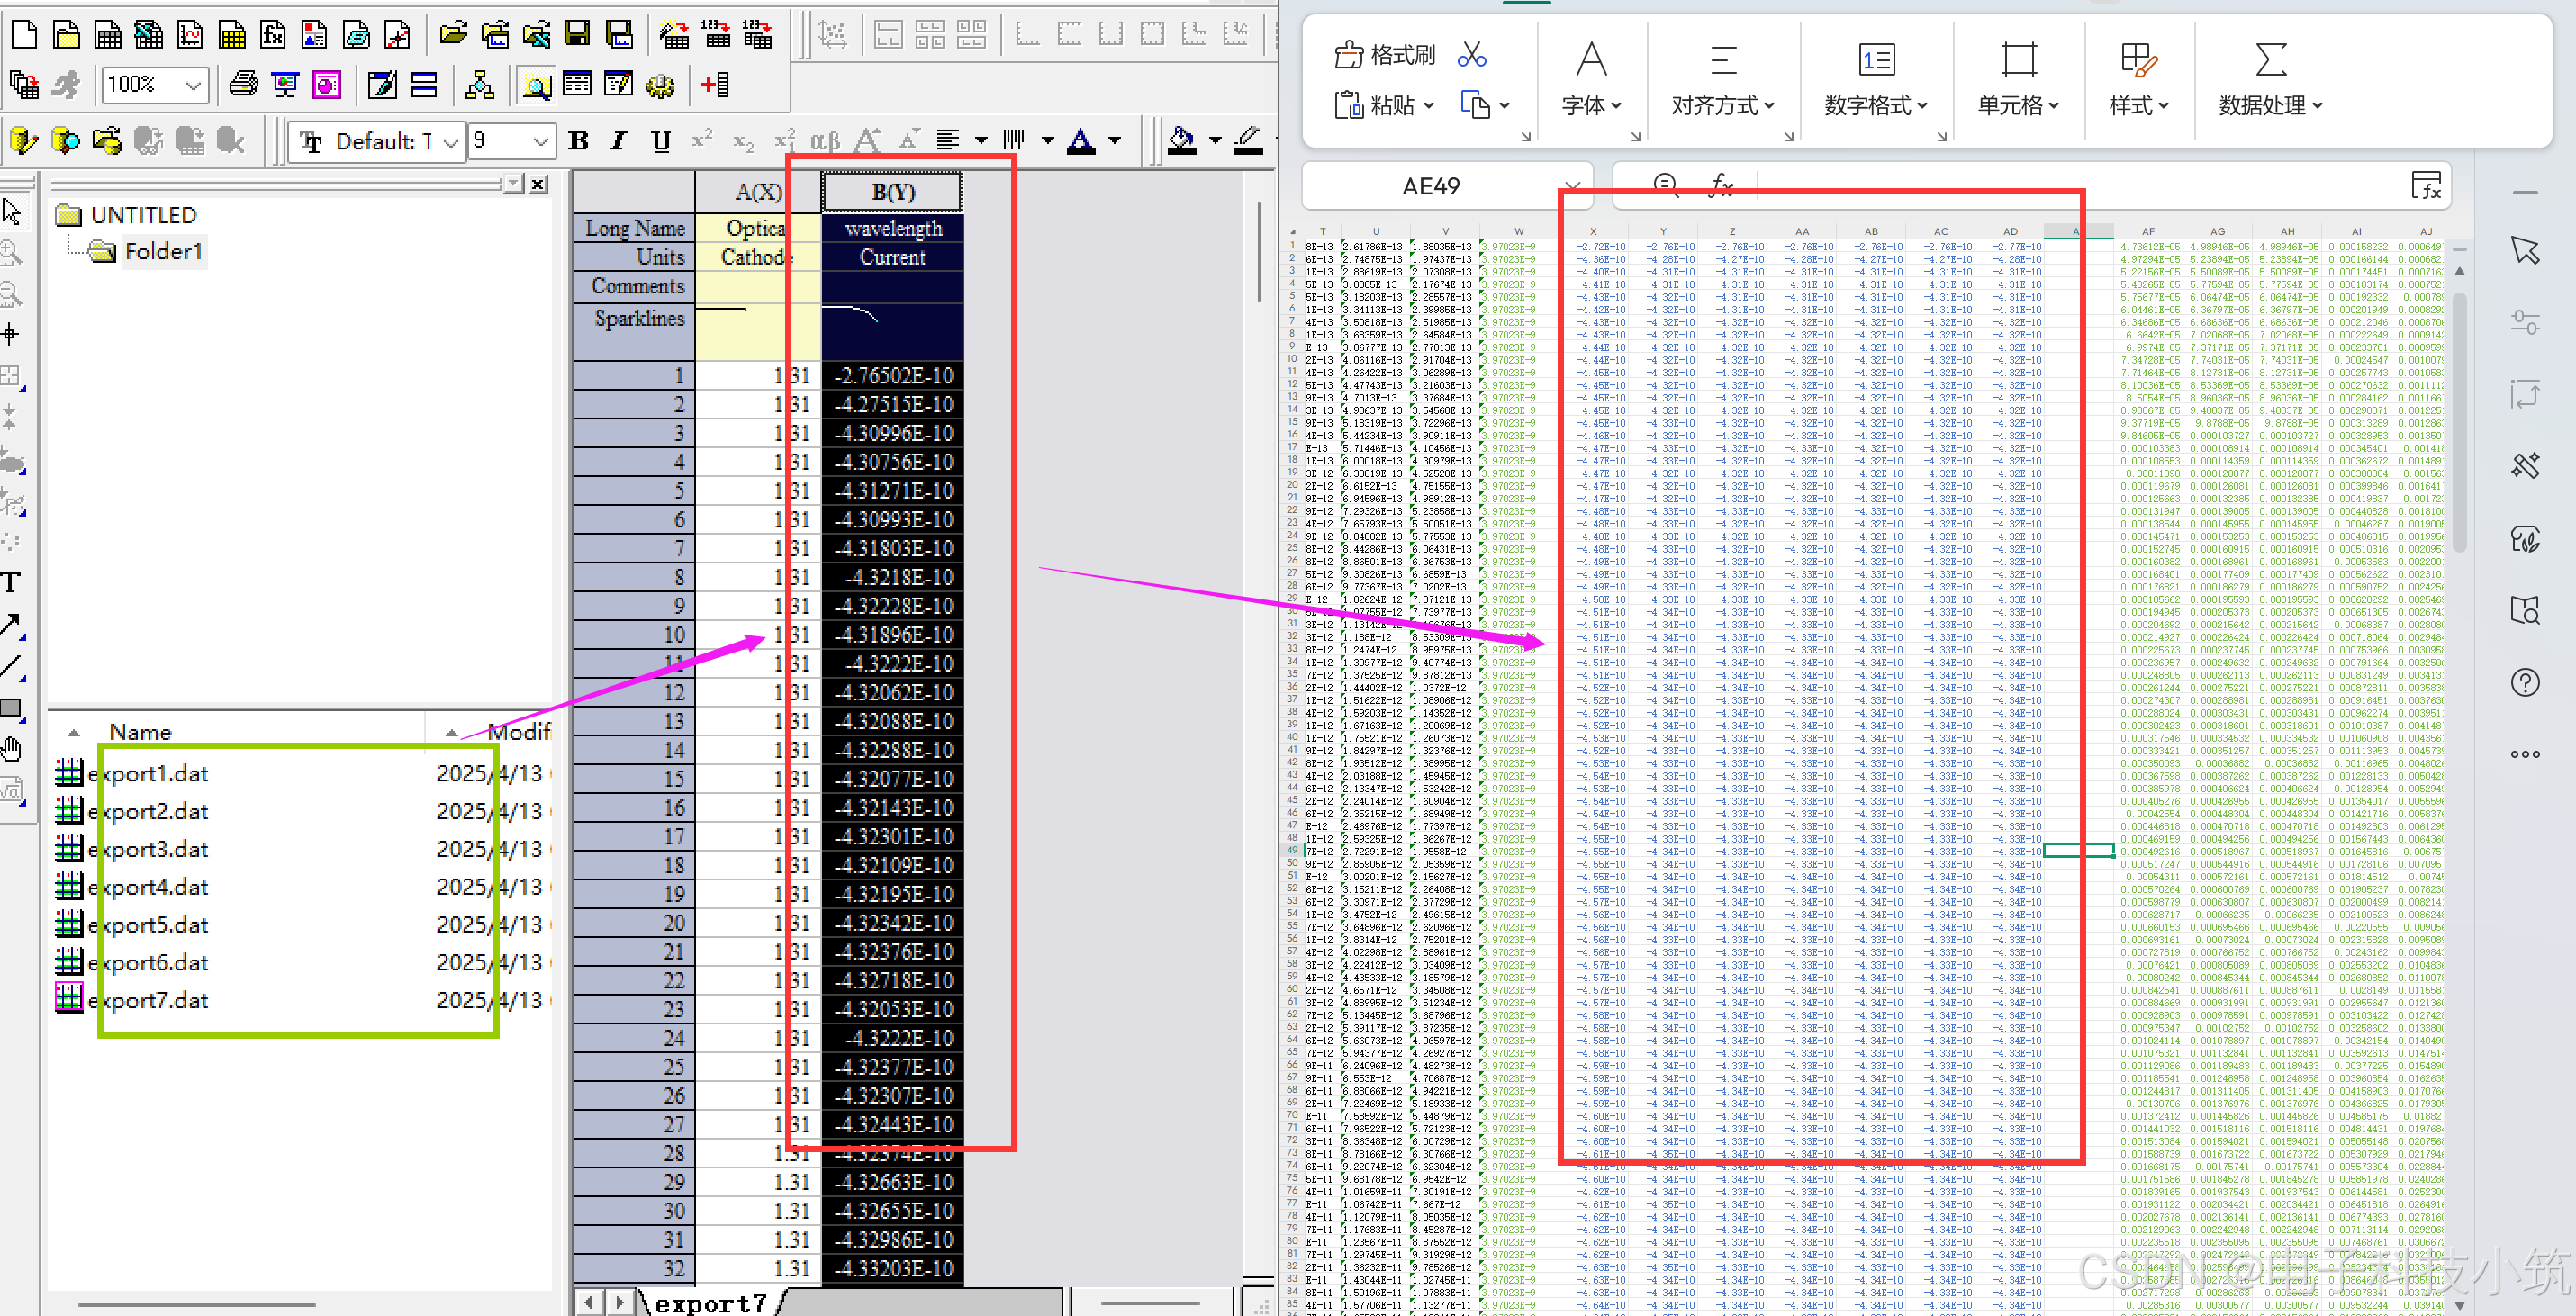Open the font size 9 dropdown
The width and height of the screenshot is (2576, 1316).
click(540, 142)
